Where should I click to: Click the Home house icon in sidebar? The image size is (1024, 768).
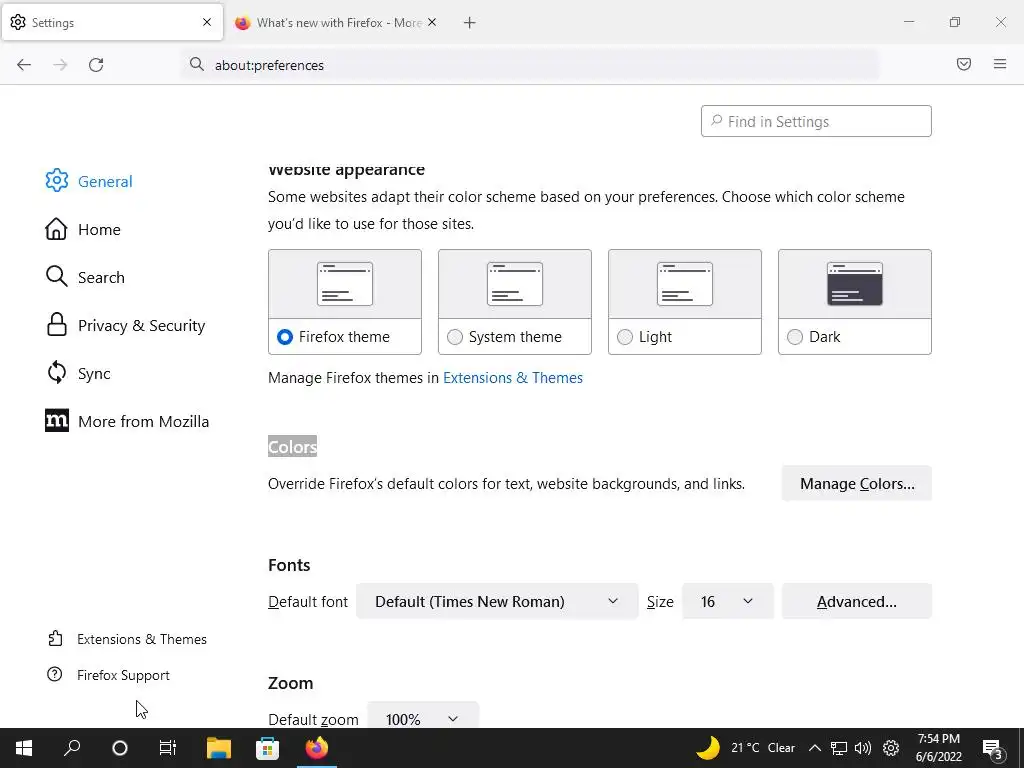tap(56, 229)
